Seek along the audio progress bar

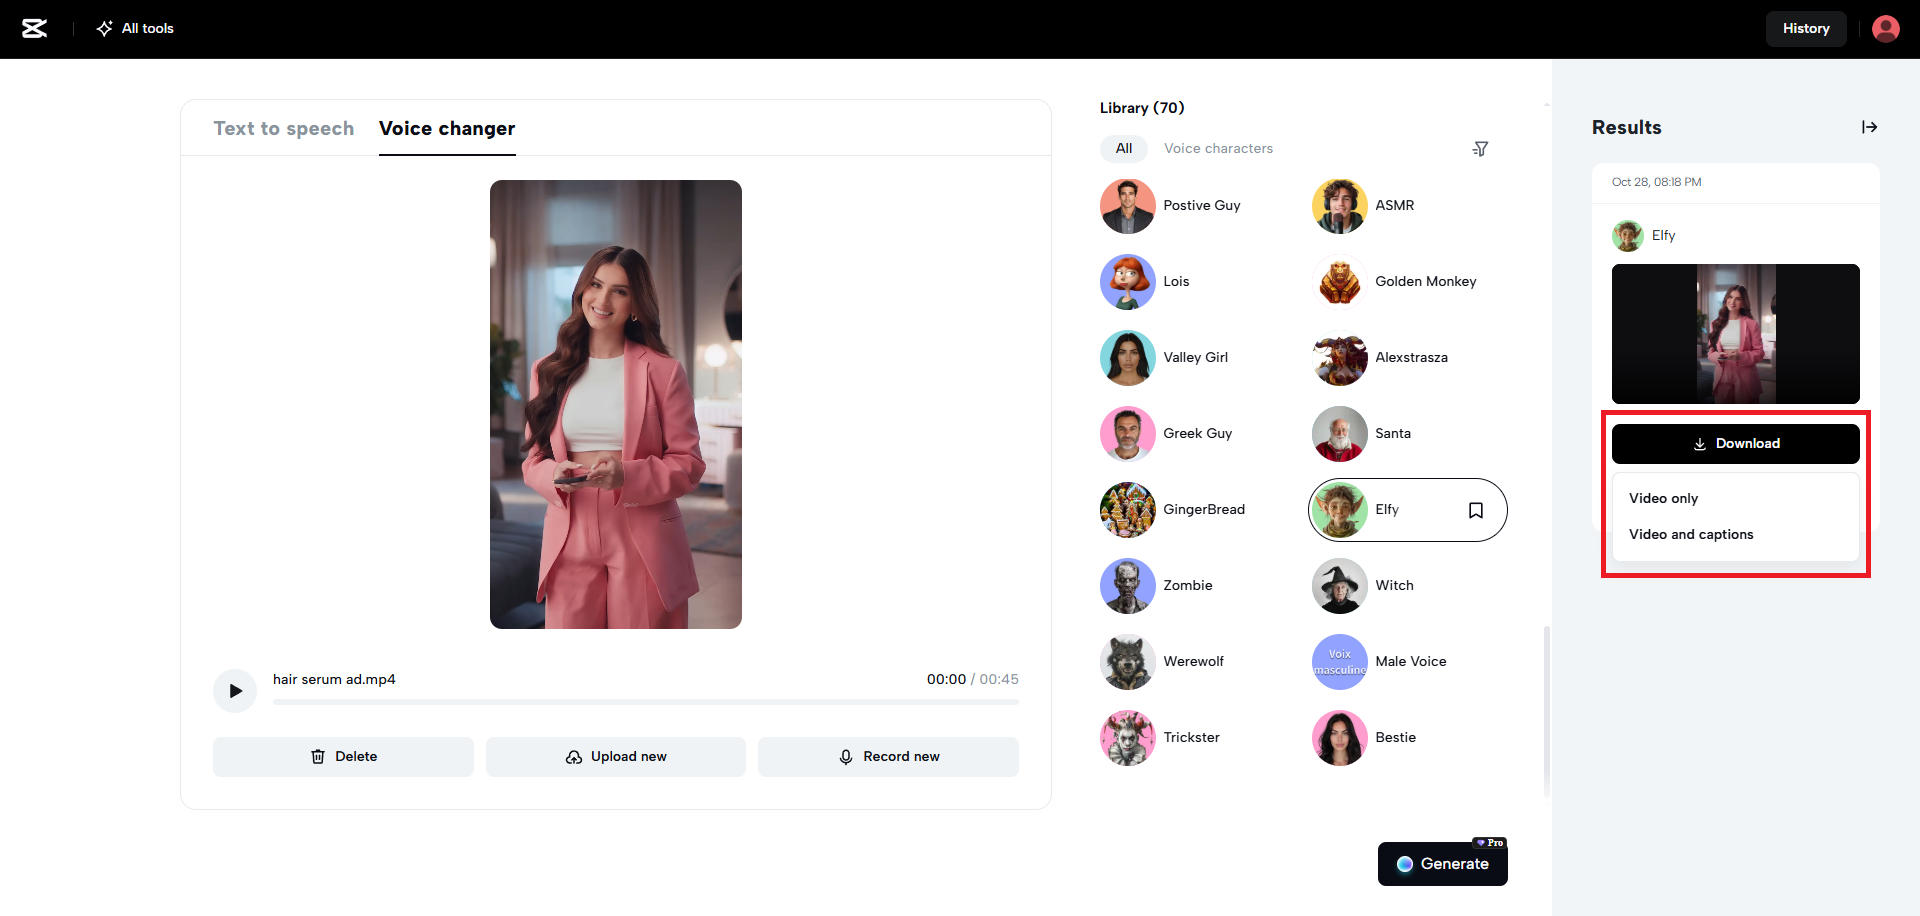(x=645, y=702)
